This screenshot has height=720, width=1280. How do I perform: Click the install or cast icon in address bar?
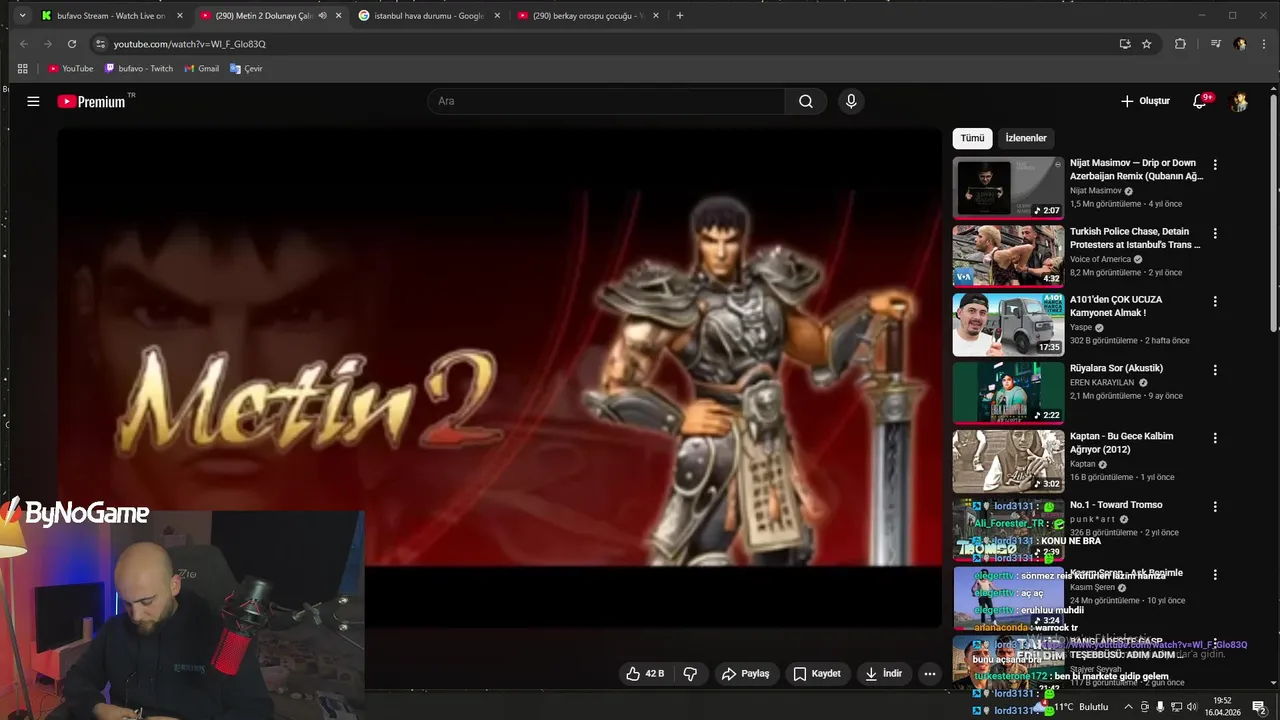(x=1125, y=44)
